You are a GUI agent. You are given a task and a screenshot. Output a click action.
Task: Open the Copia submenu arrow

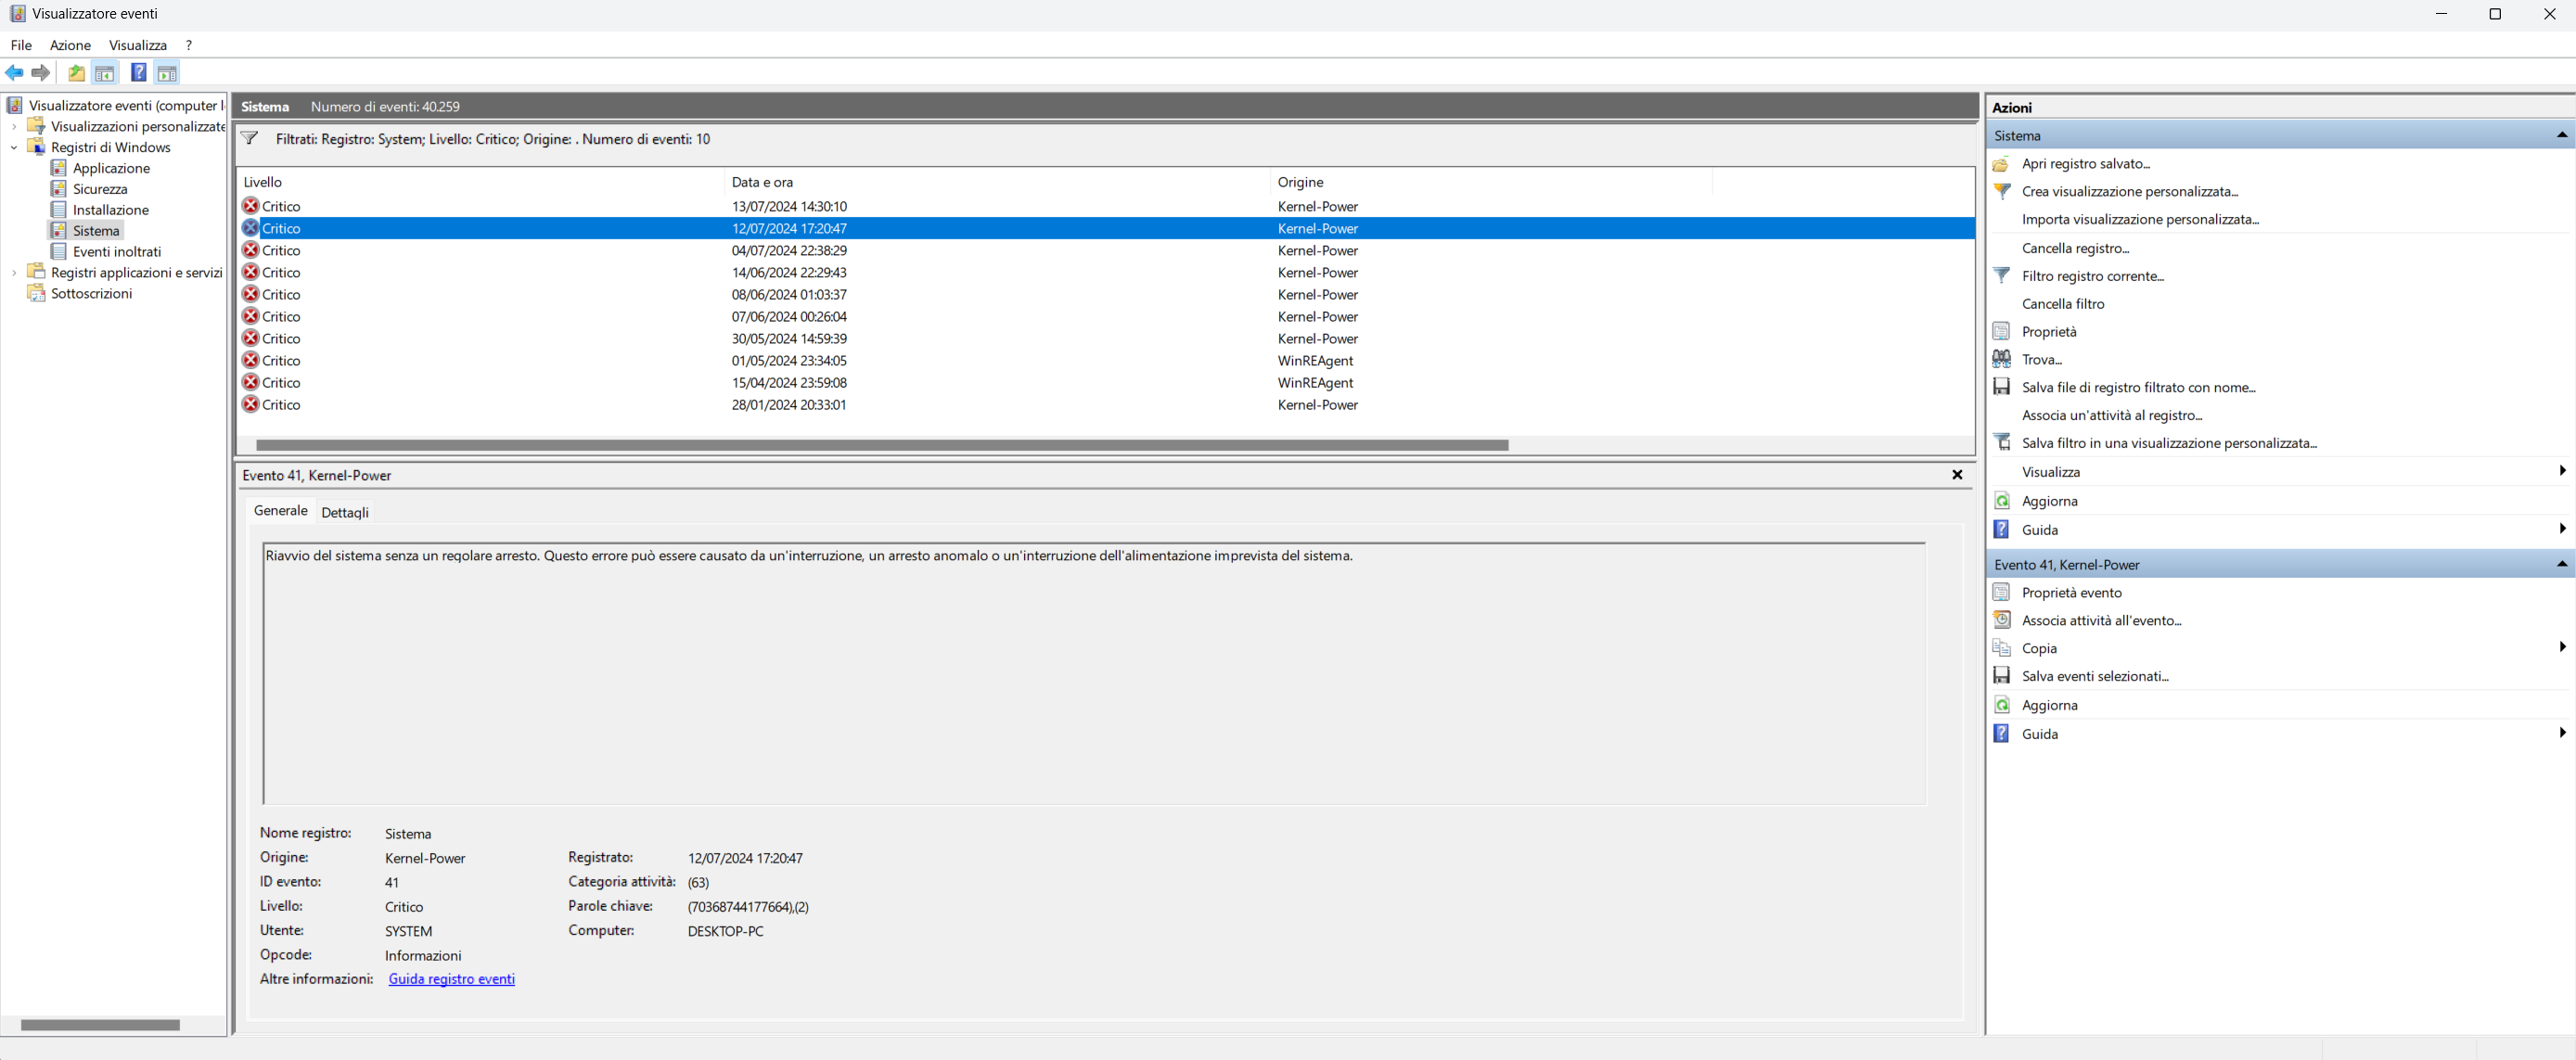(2561, 647)
